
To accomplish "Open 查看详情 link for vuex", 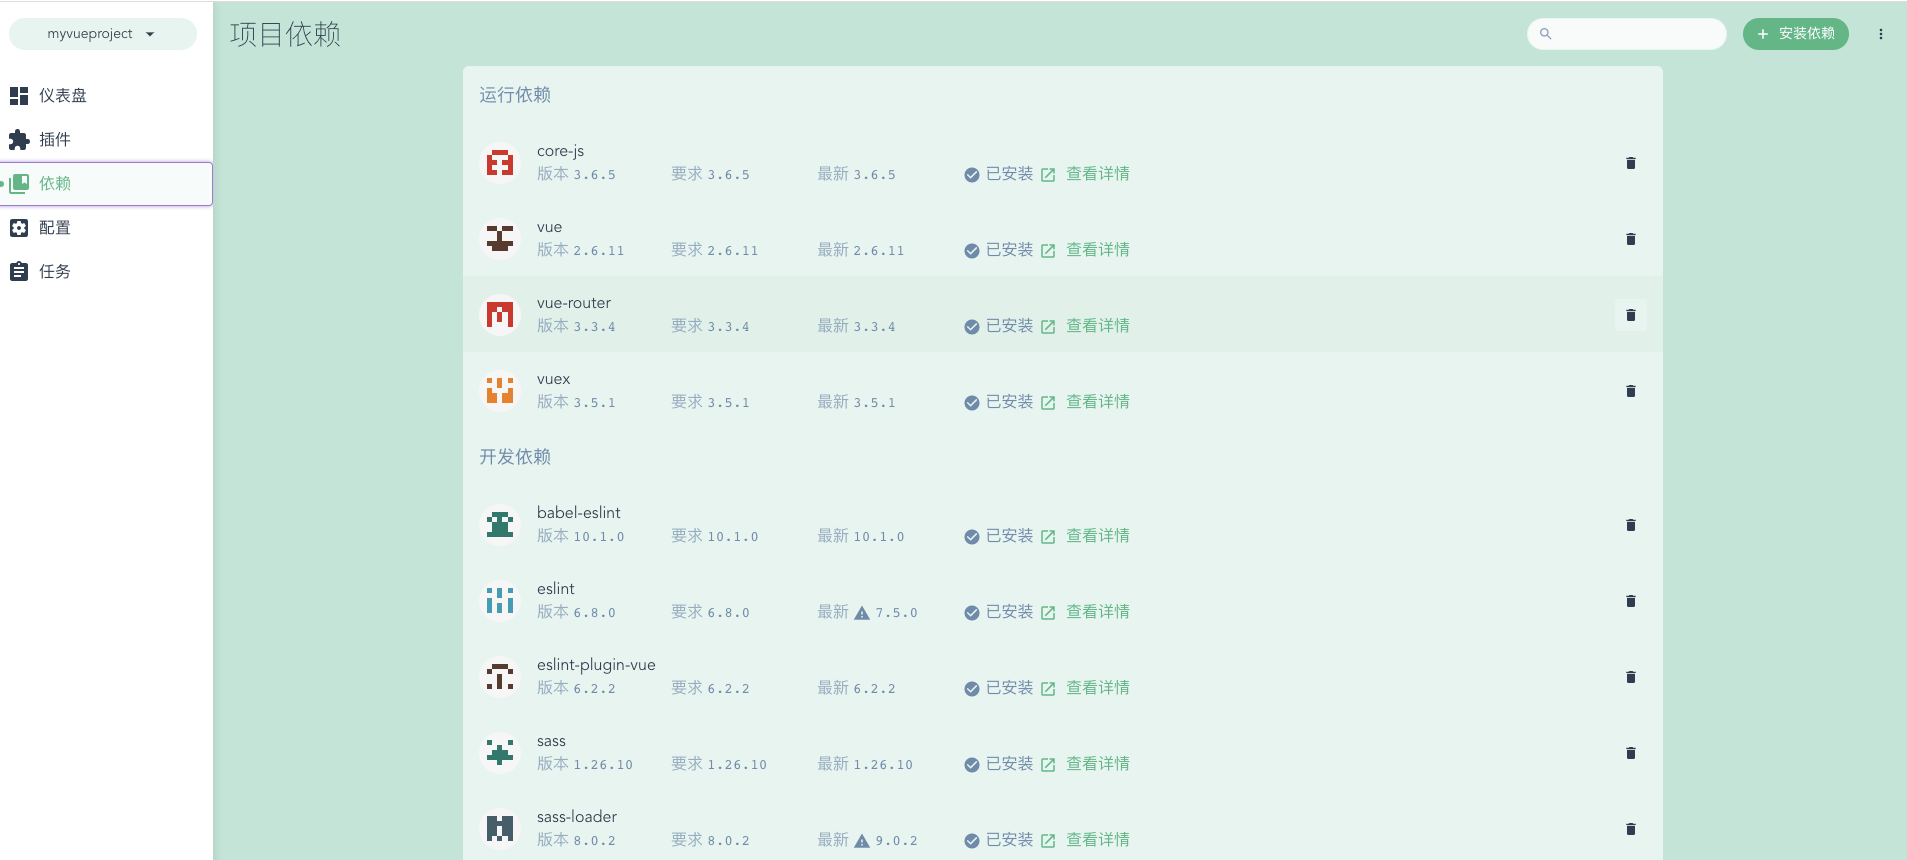I will point(1086,402).
